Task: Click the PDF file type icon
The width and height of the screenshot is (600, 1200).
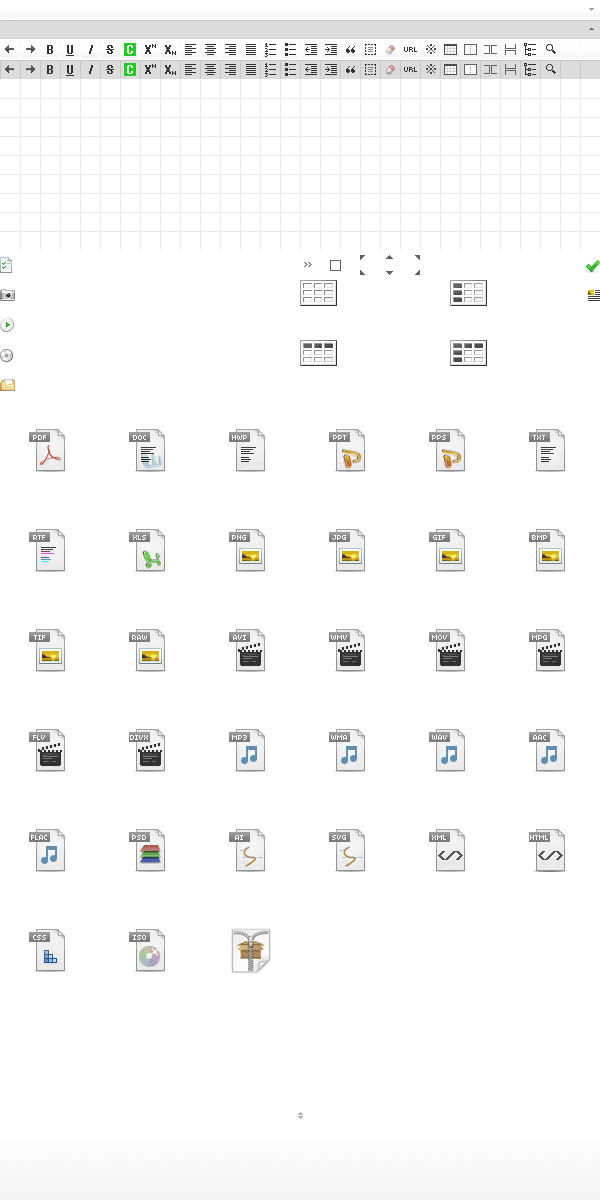Action: 48,451
